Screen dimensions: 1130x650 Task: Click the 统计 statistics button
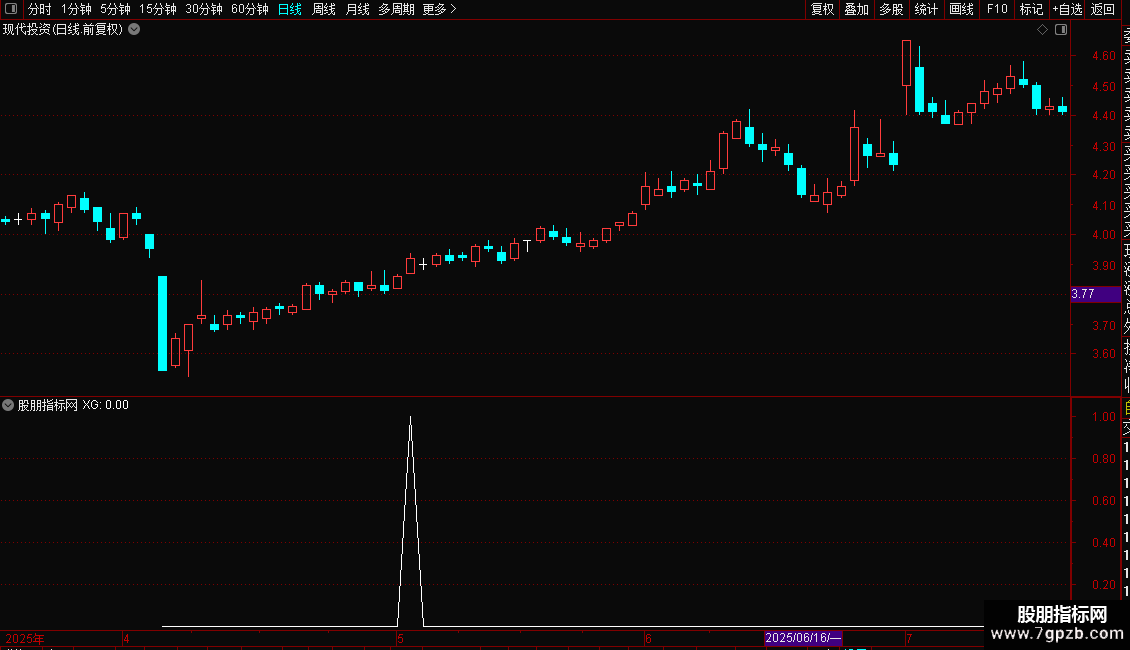coord(926,9)
